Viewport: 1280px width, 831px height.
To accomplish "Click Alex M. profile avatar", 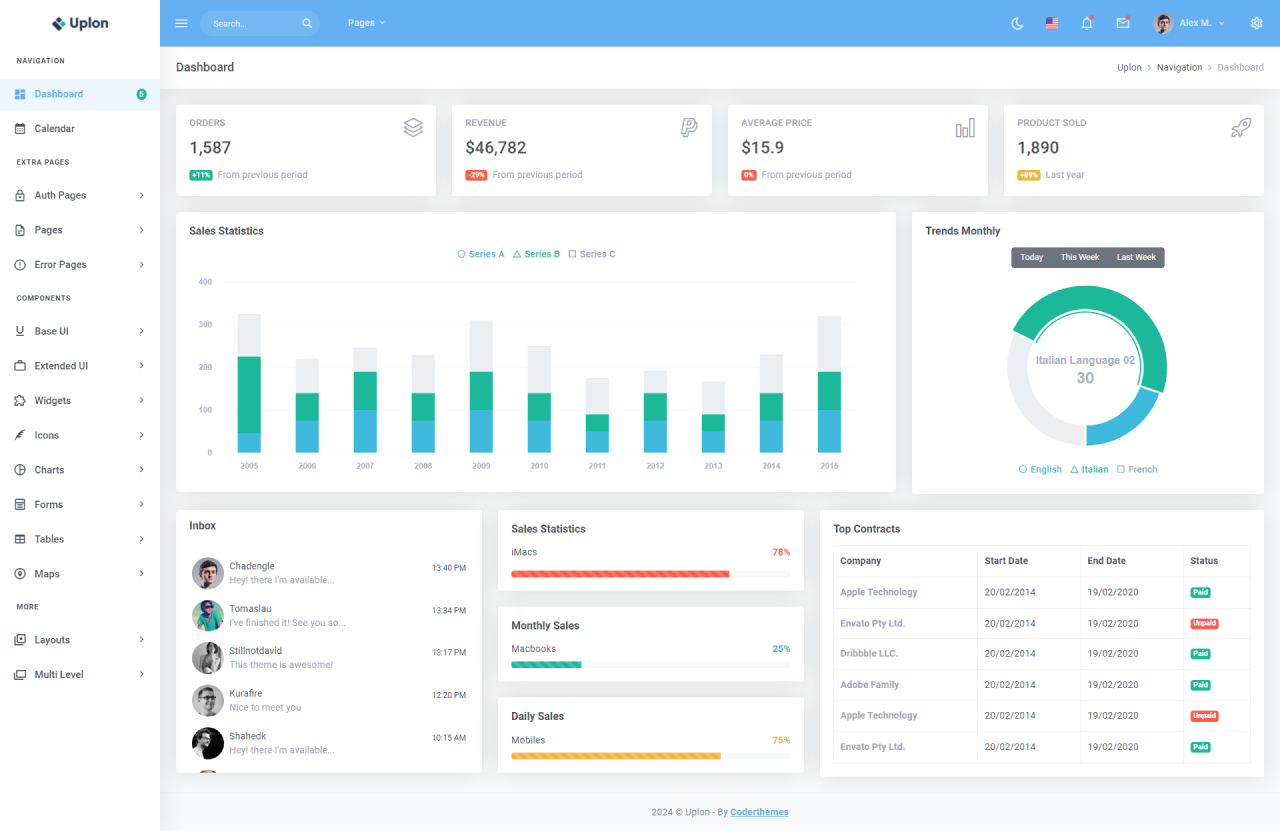I will [1163, 23].
